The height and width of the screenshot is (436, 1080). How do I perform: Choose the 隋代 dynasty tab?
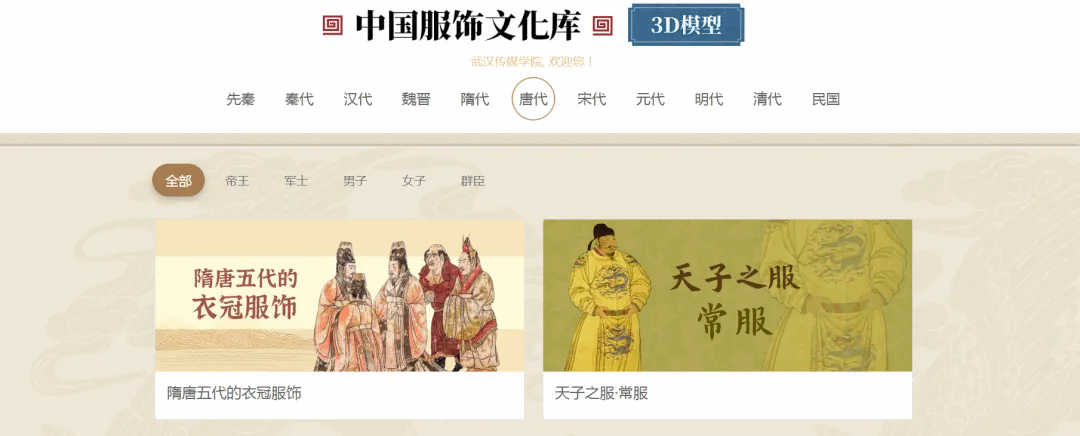(475, 99)
